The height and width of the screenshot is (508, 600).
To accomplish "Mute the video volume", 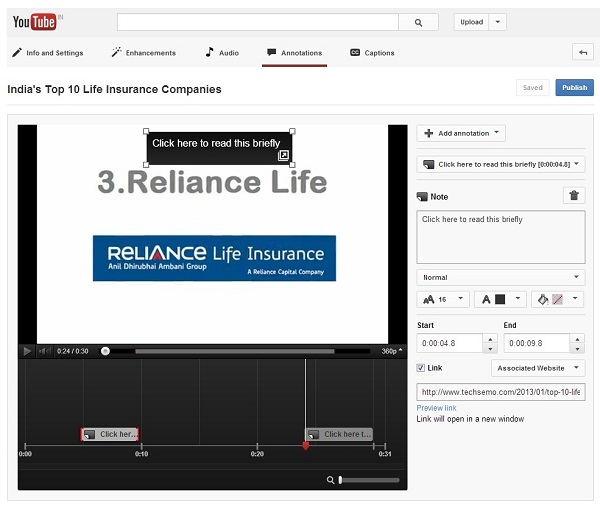I will point(44,351).
